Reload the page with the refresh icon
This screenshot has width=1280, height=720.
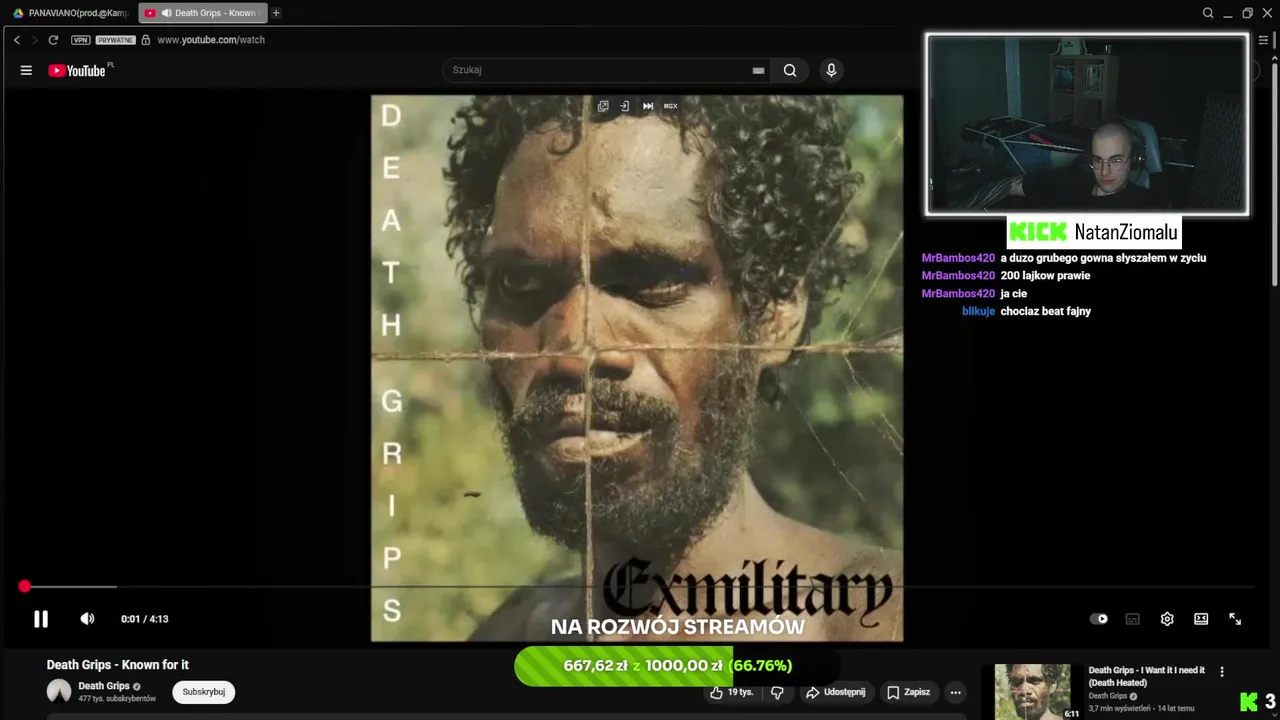pyautogui.click(x=53, y=40)
